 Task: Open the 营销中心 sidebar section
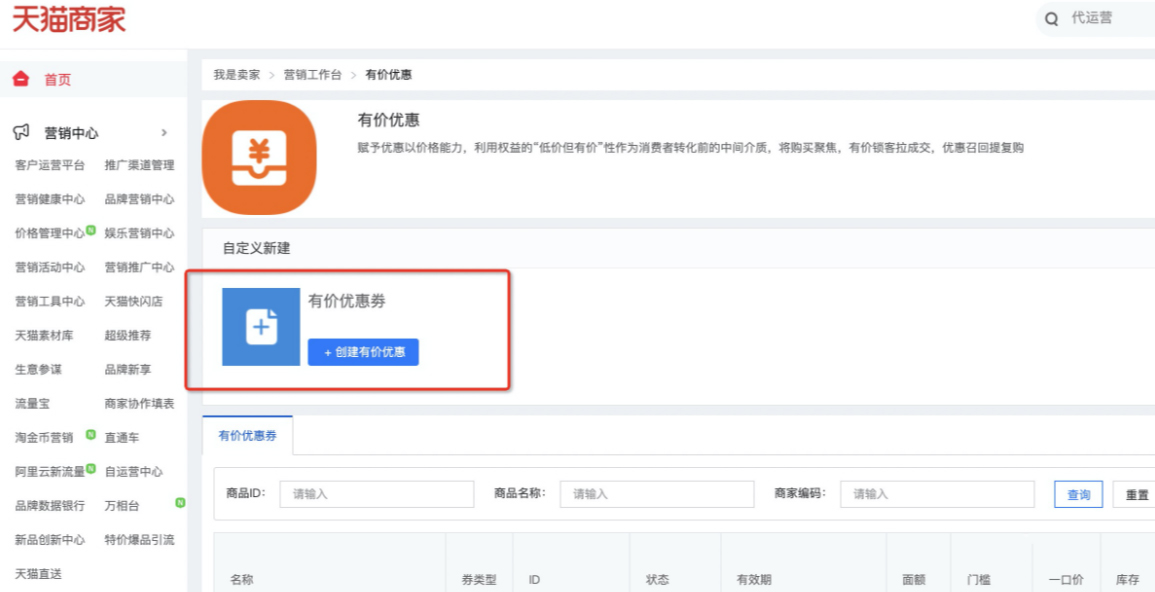point(71,133)
